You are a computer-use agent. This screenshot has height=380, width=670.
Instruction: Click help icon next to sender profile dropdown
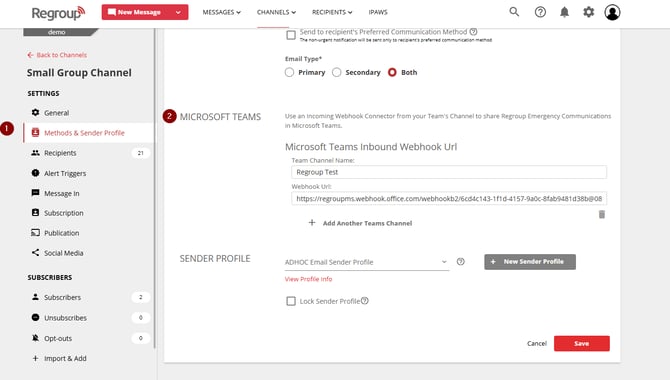(461, 262)
